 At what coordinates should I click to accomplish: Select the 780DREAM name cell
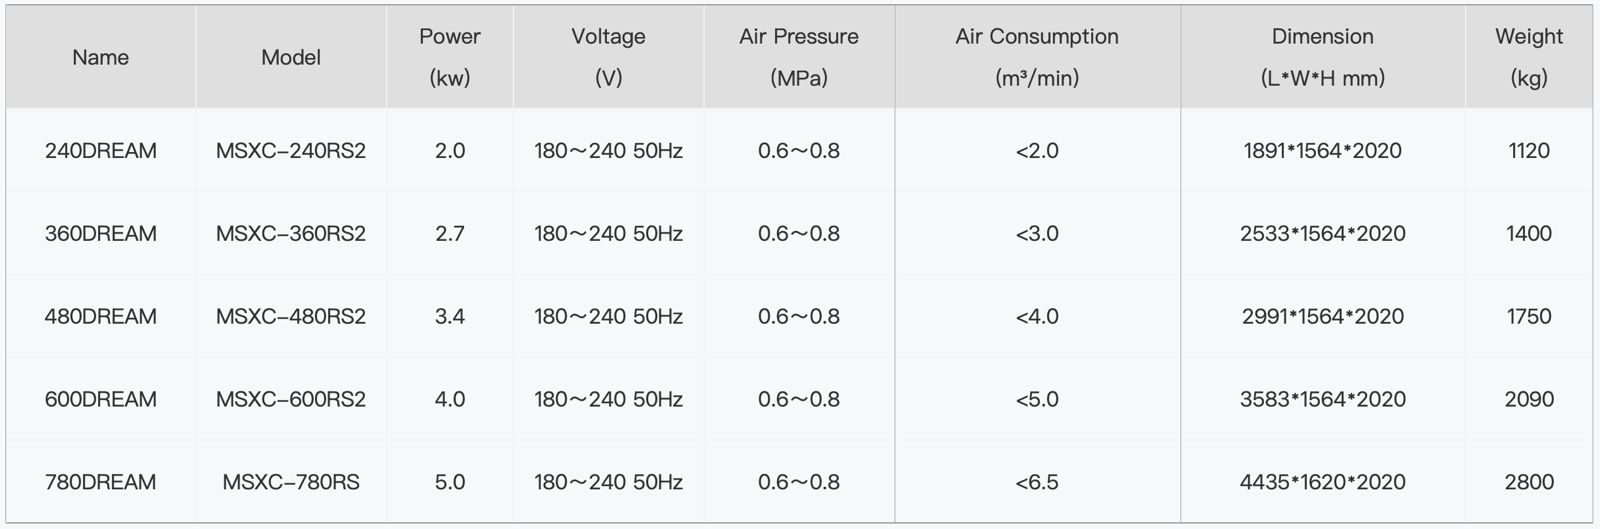point(100,482)
